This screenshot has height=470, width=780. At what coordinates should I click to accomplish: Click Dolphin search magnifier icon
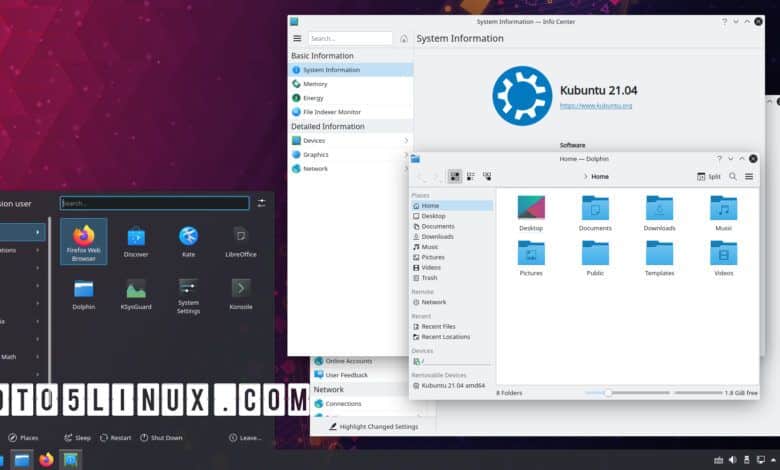[733, 177]
